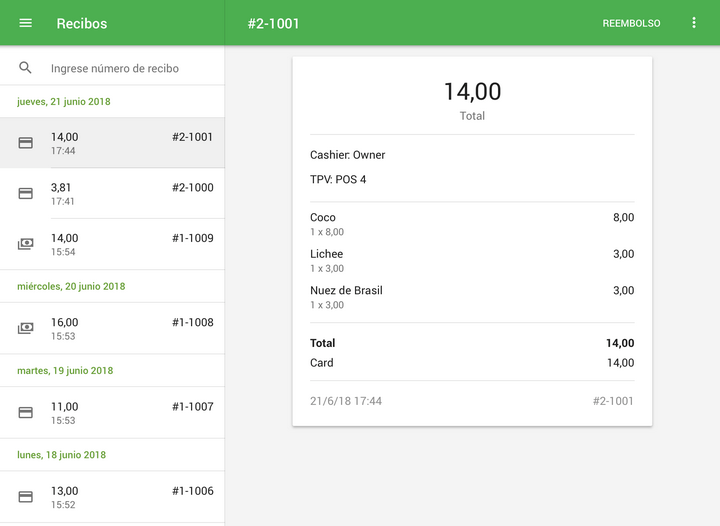Viewport: 720px width, 526px height.
Task: Click card icon for receipt #1-1006
Action: tap(26, 496)
